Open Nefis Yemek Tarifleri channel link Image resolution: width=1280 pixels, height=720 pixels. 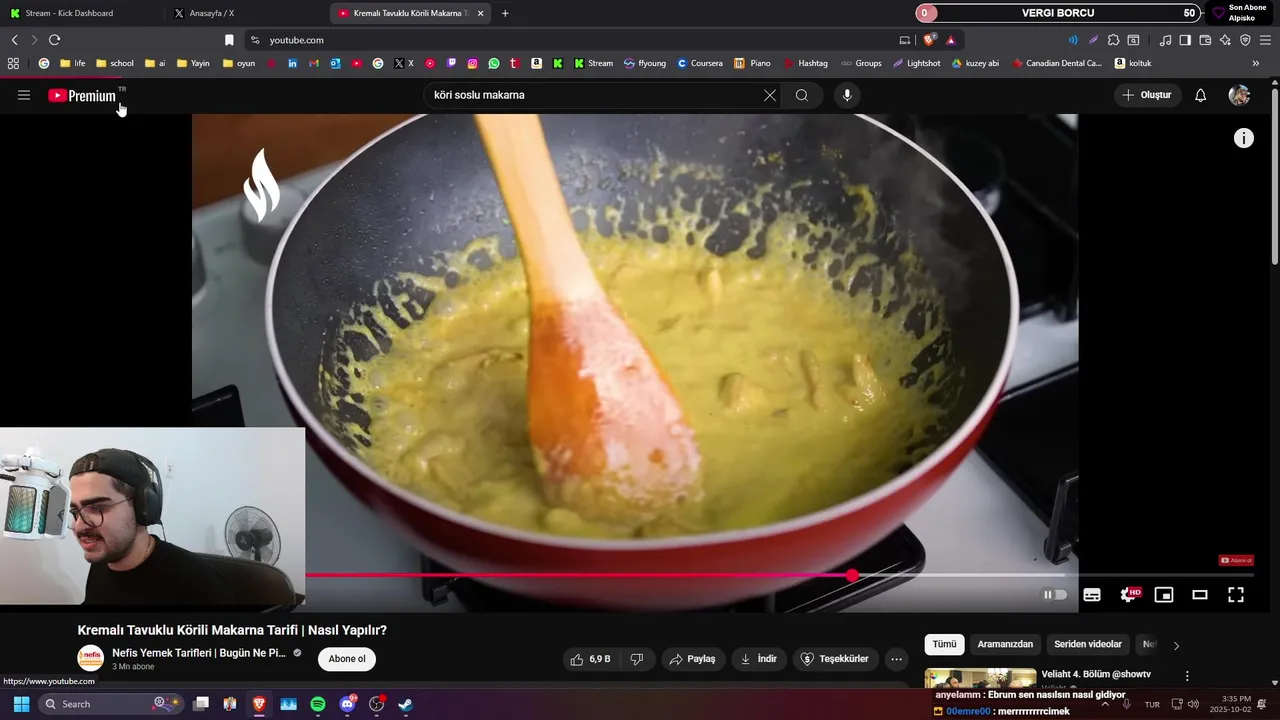point(199,653)
